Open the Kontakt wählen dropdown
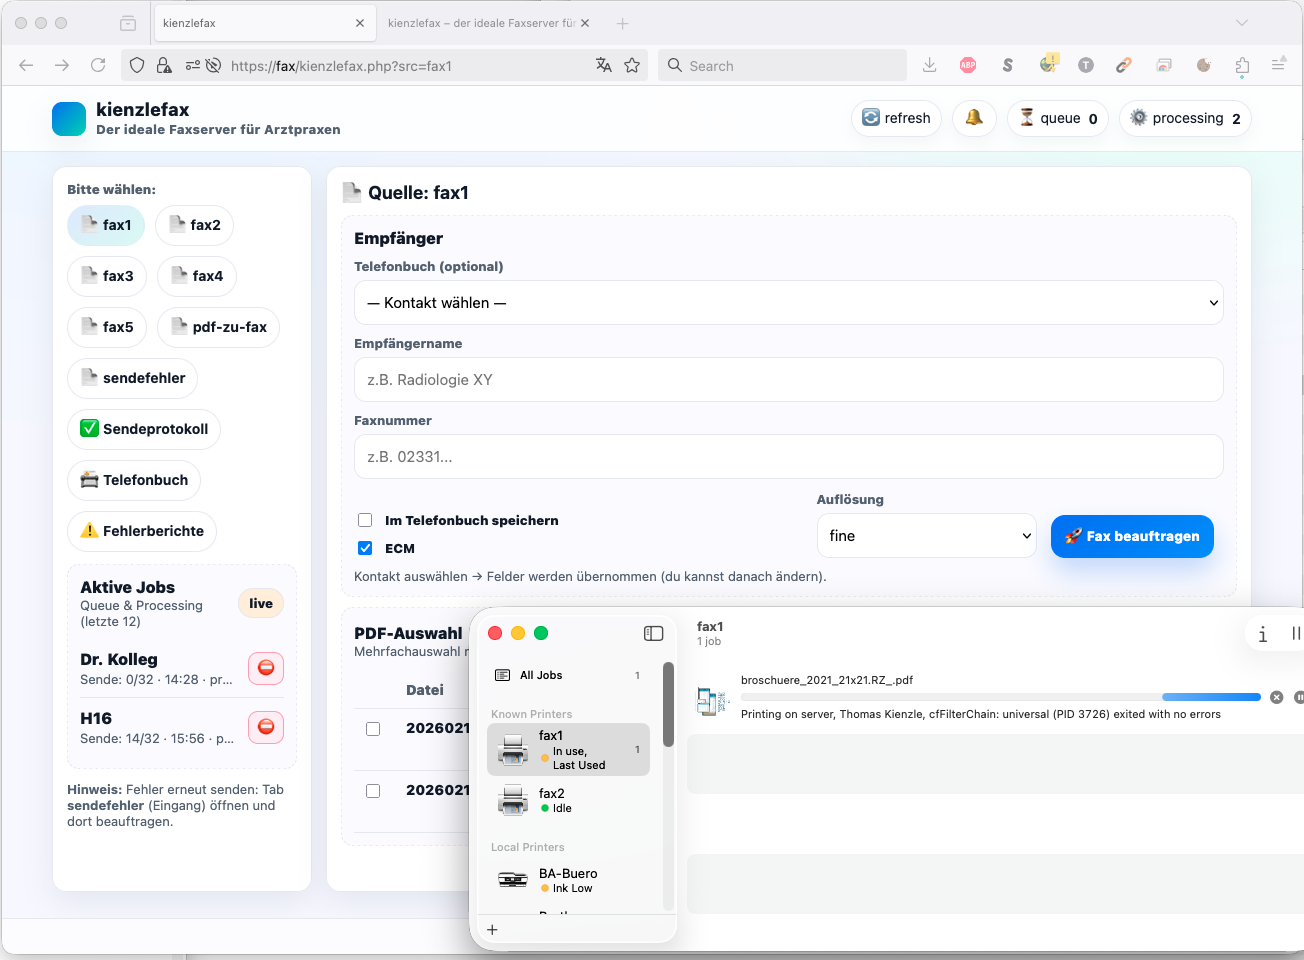The height and width of the screenshot is (960, 1304). pyautogui.click(x=788, y=303)
